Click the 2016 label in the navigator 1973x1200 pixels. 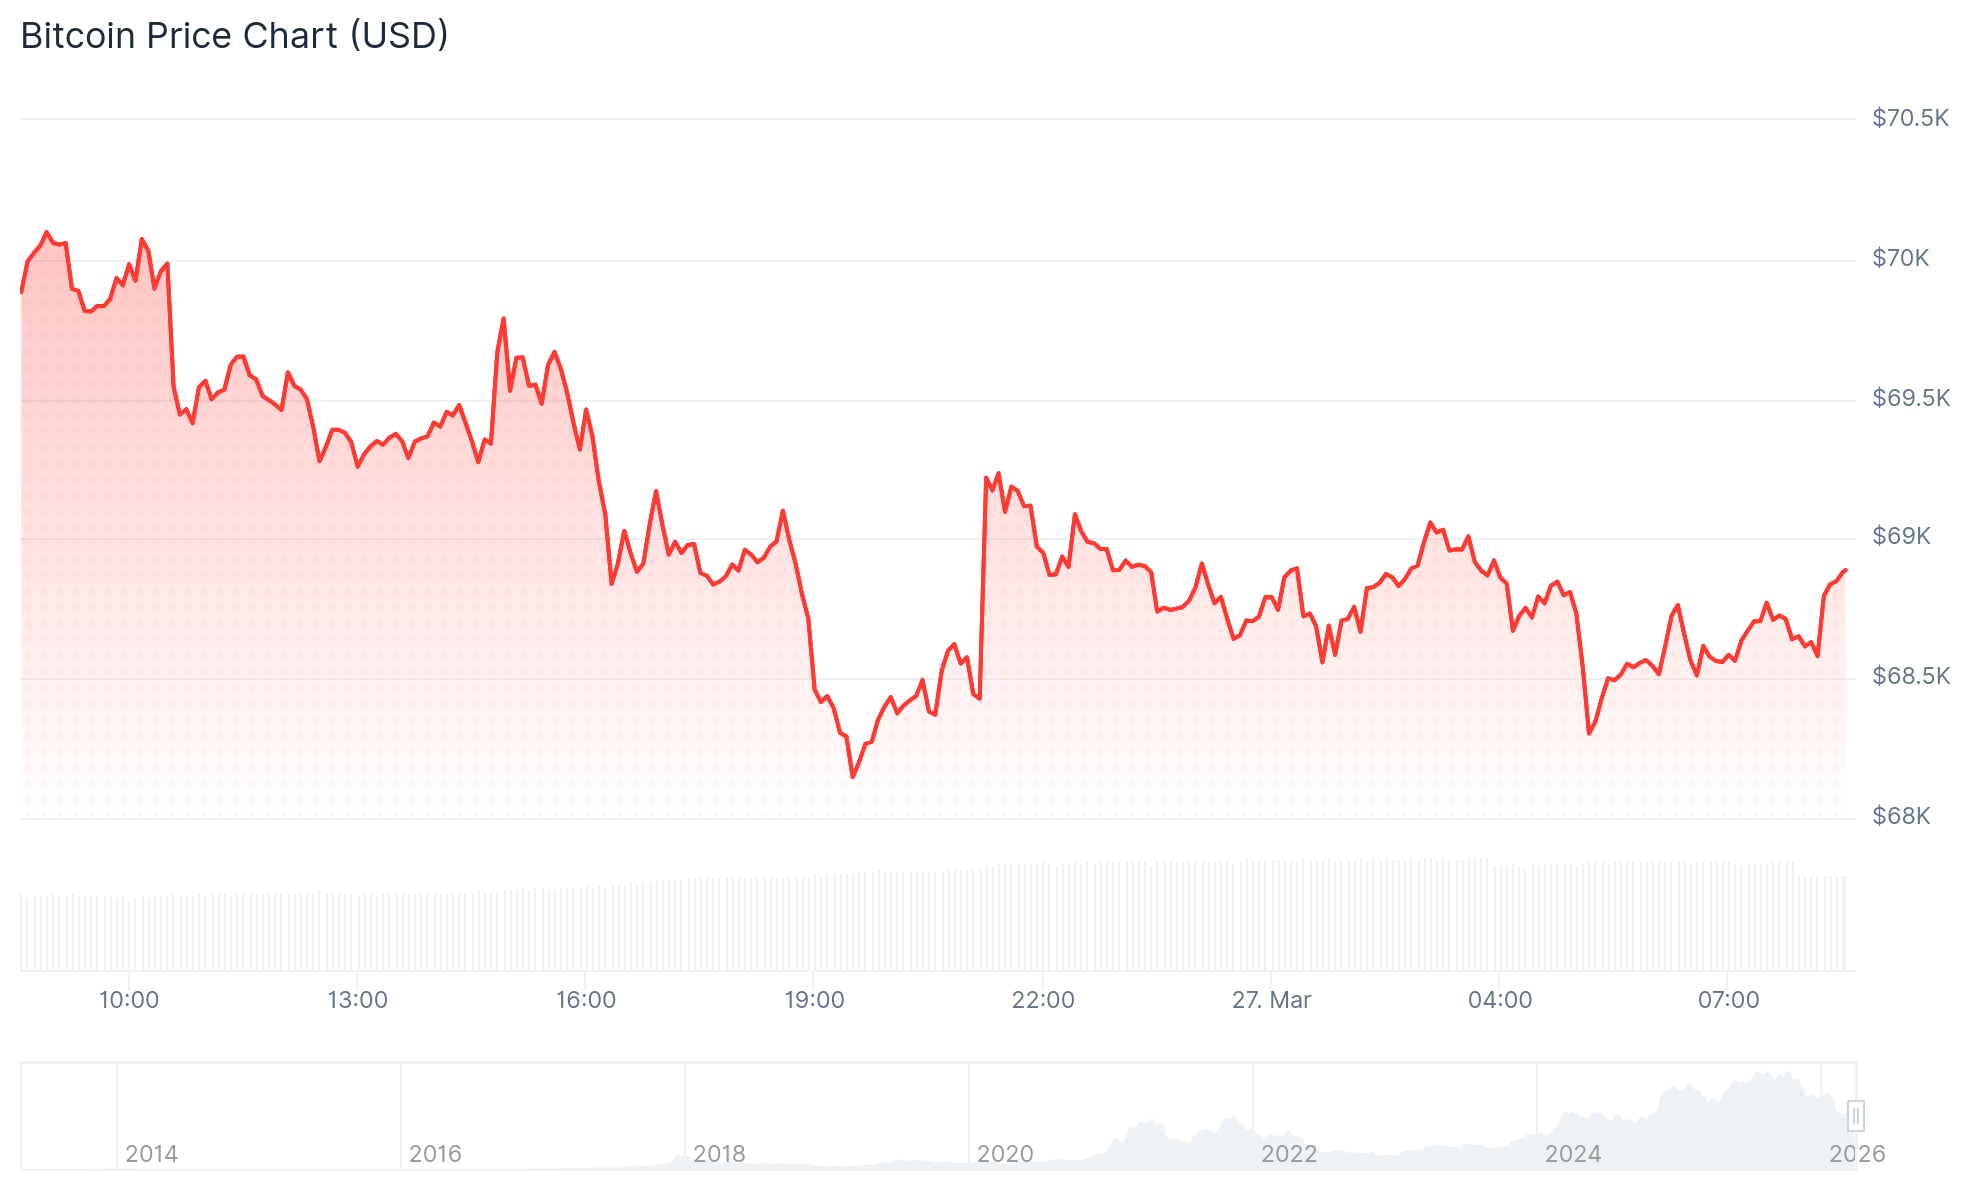pyautogui.click(x=435, y=1154)
